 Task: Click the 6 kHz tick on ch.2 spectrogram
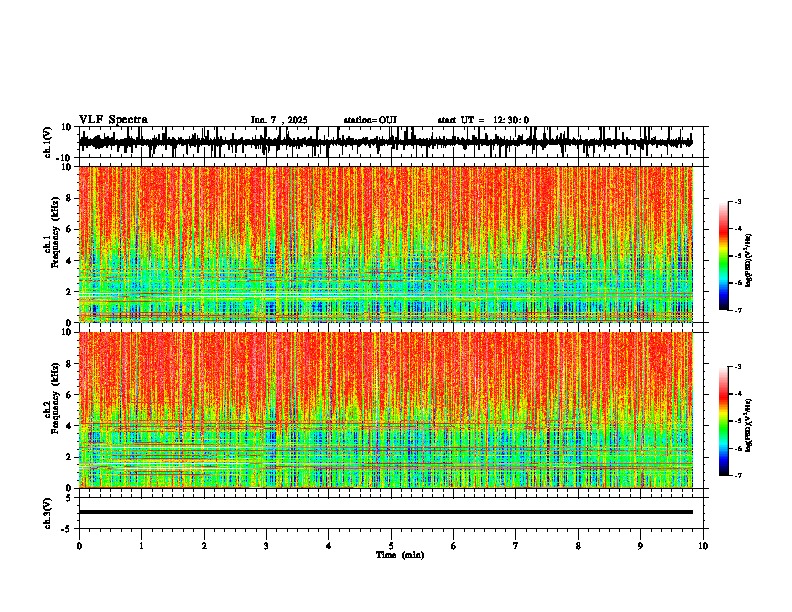click(x=69, y=395)
